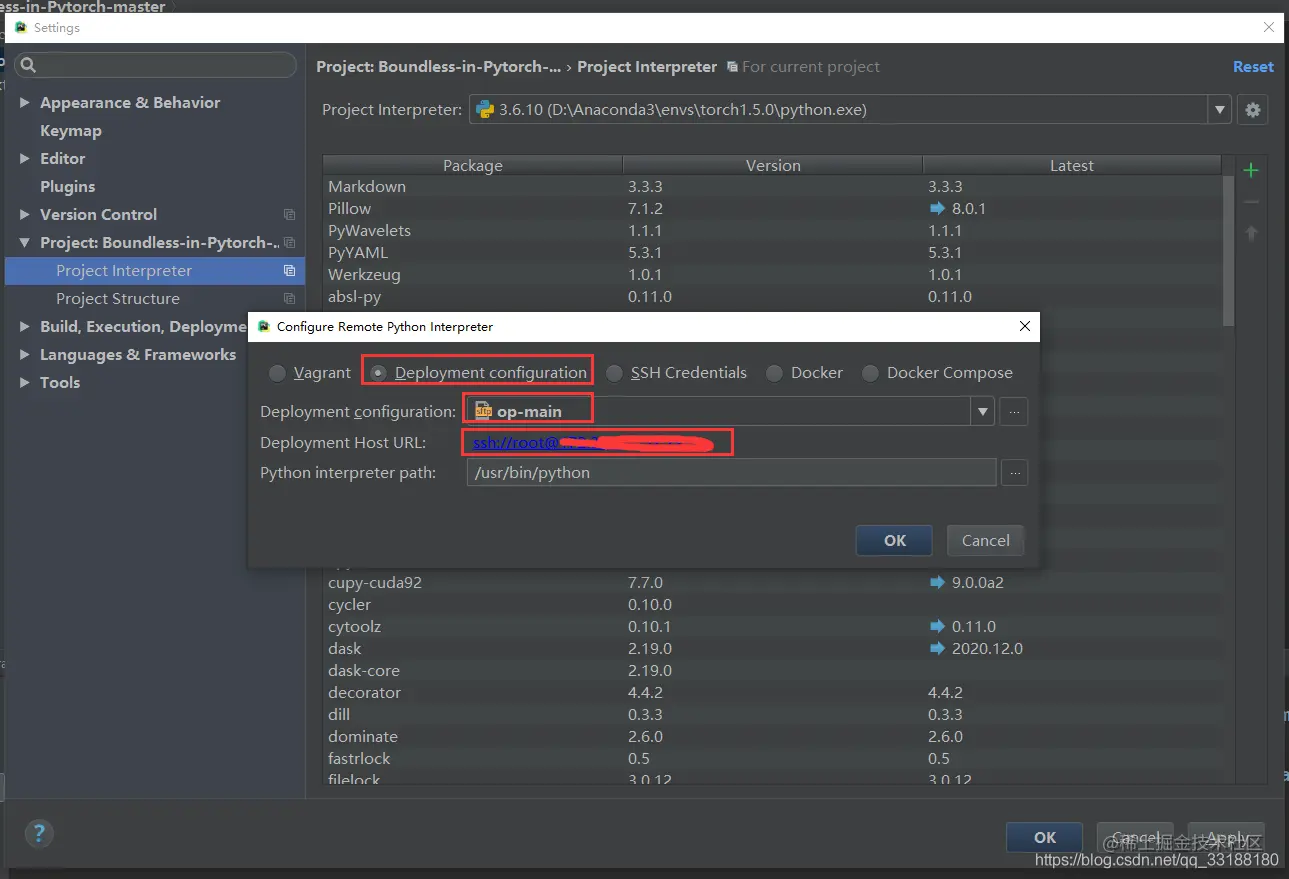Select the fastrlock package row
This screenshot has height=879, width=1289.
point(772,758)
